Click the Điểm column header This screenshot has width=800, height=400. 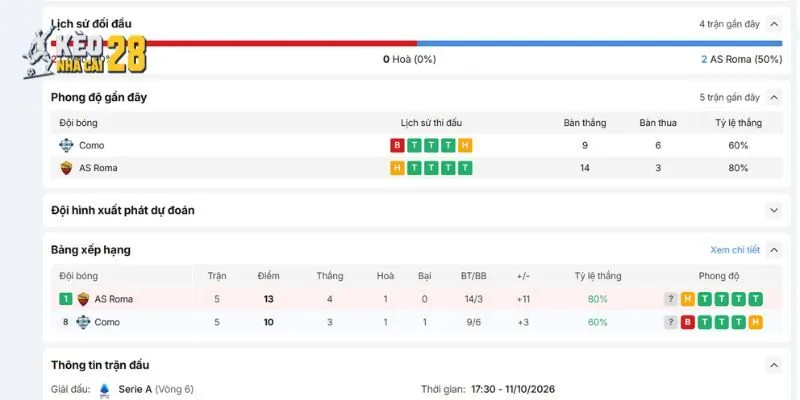[268, 276]
